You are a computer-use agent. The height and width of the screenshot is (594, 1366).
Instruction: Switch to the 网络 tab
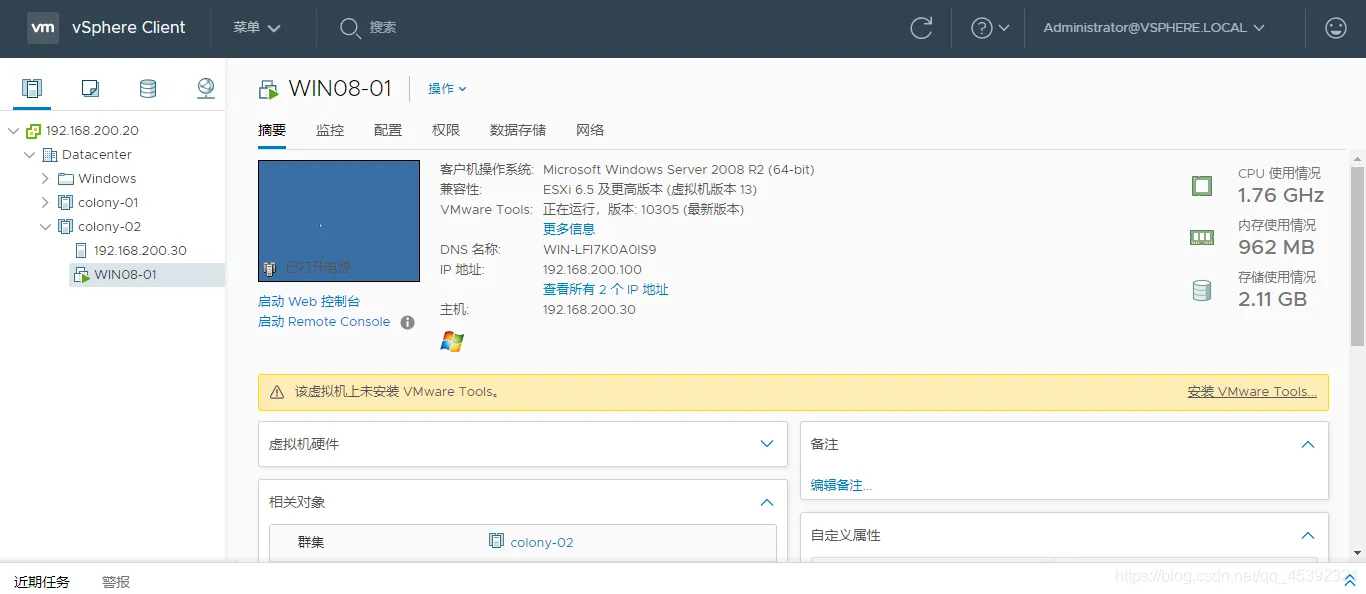tap(590, 130)
